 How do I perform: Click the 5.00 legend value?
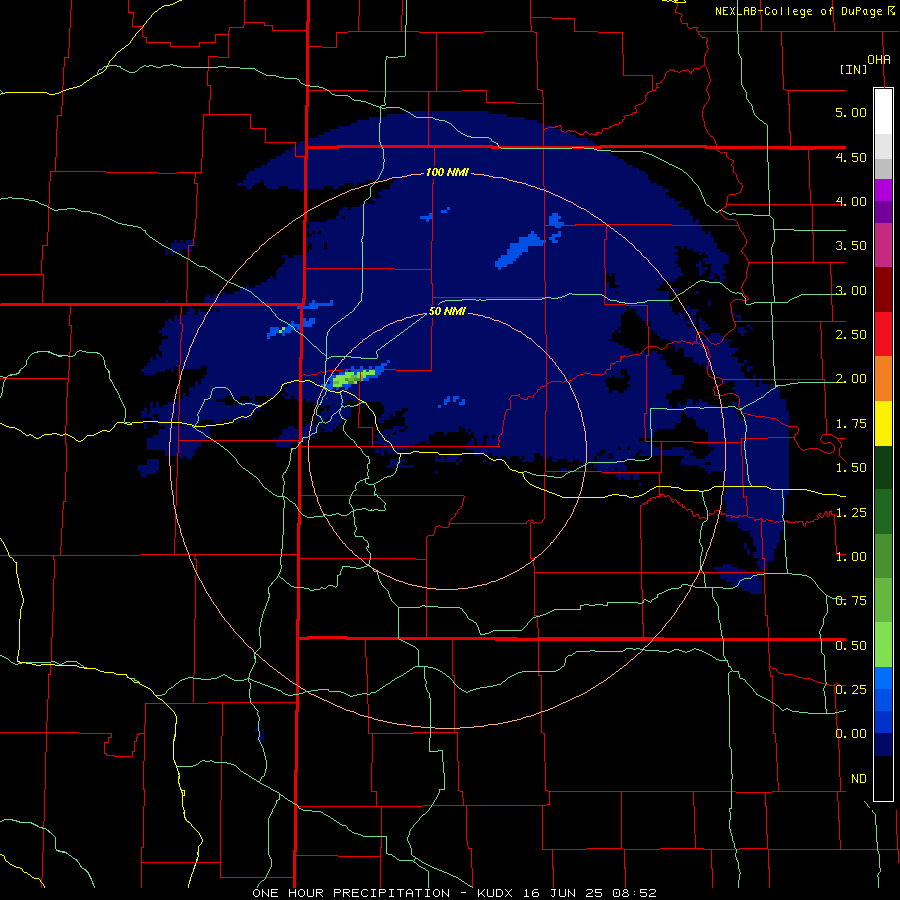851,112
